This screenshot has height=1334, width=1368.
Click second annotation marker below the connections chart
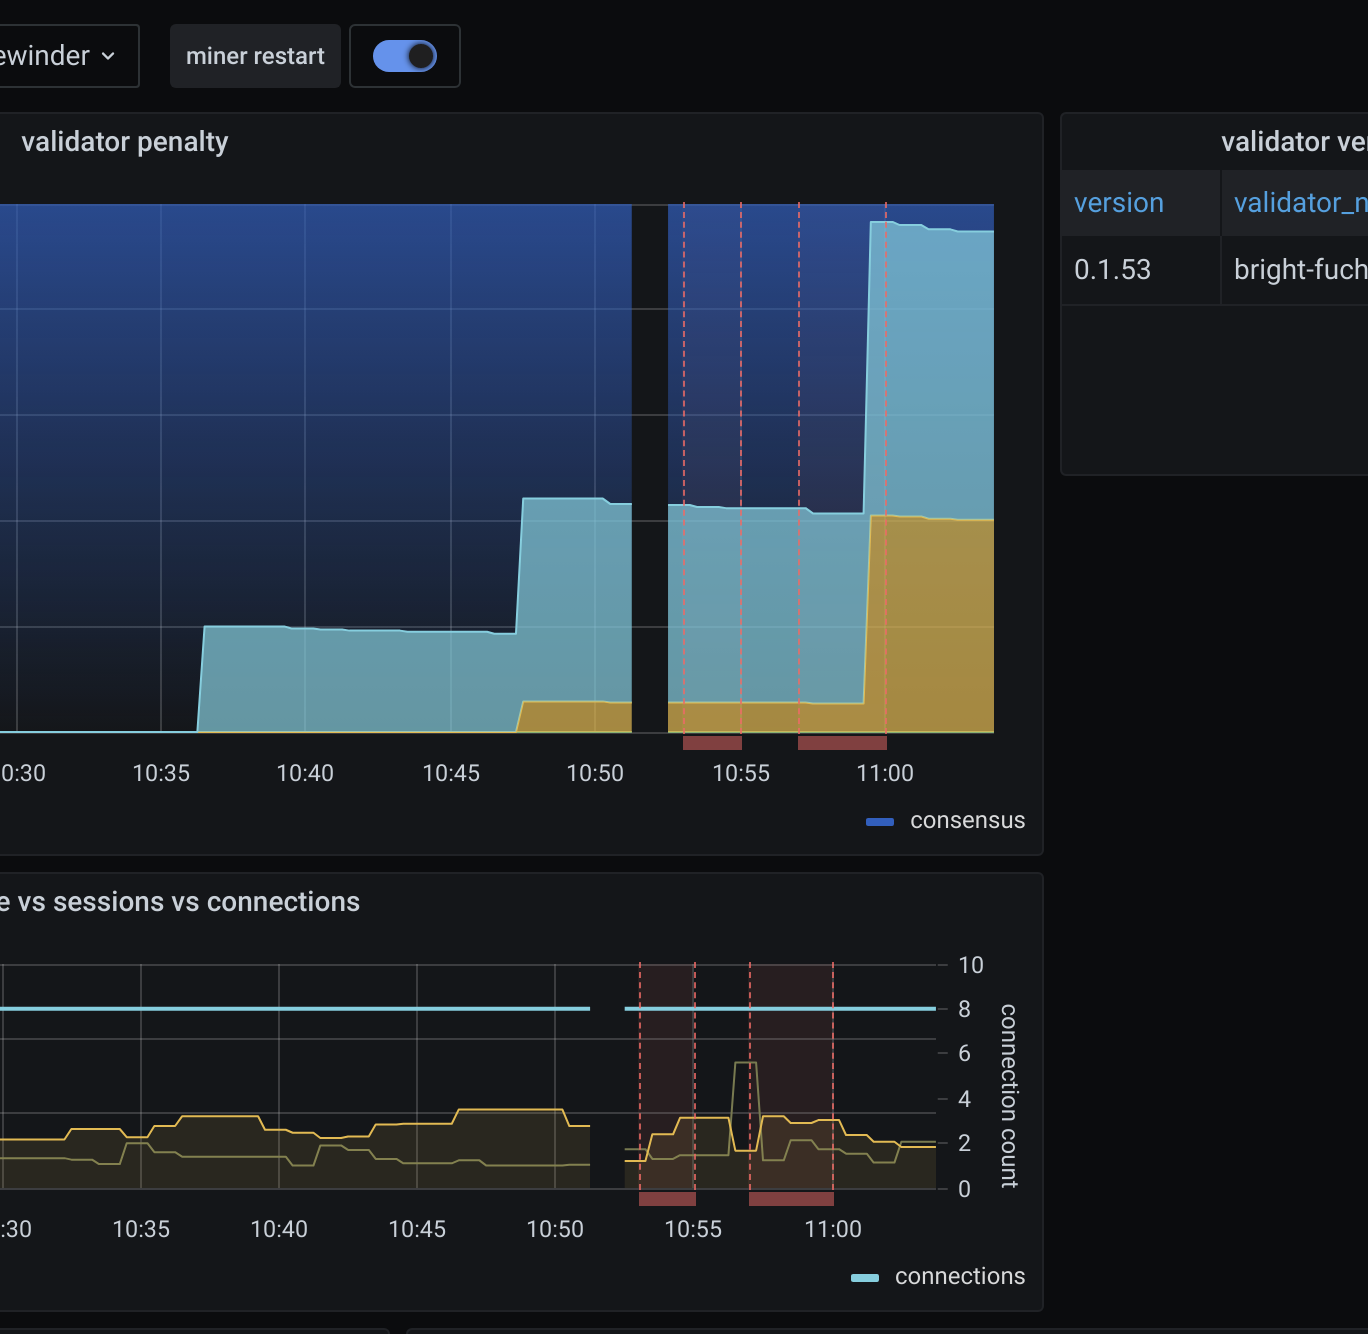[791, 1198]
